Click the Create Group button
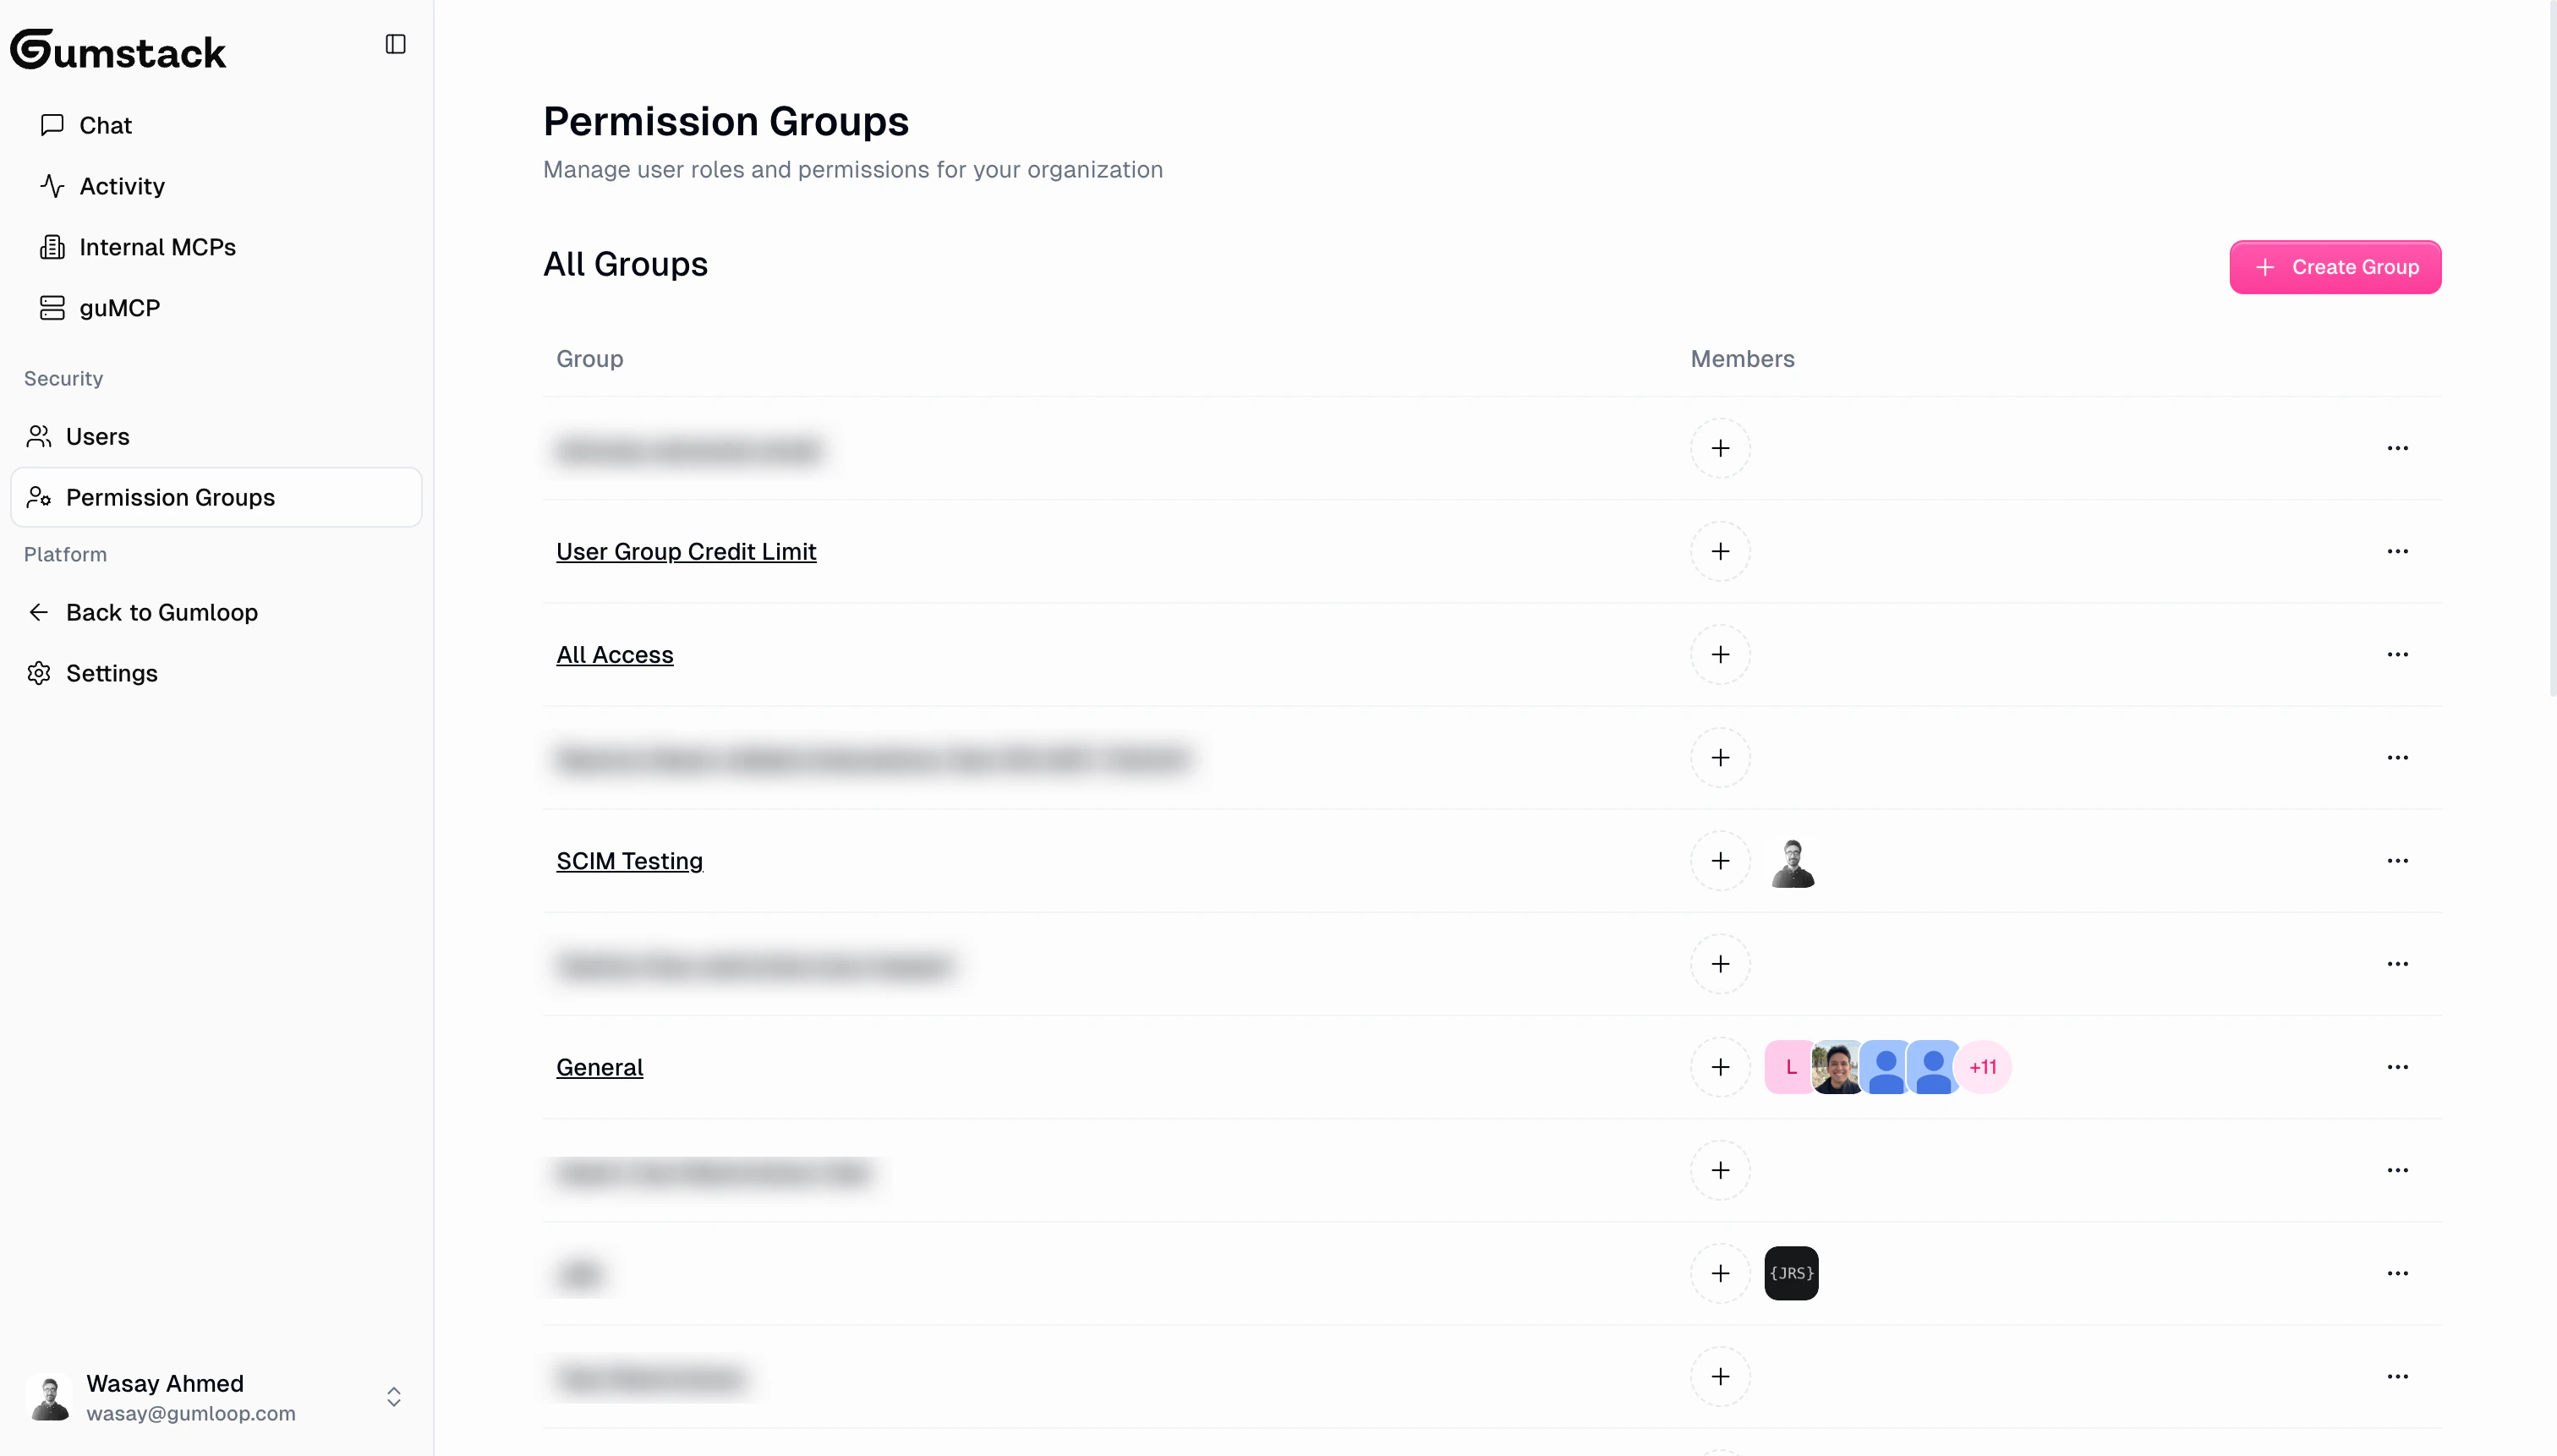 click(x=2335, y=266)
